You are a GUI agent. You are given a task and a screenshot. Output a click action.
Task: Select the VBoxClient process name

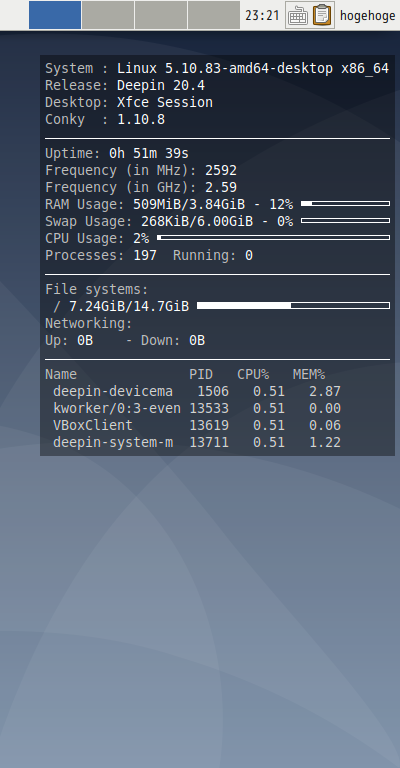point(93,425)
